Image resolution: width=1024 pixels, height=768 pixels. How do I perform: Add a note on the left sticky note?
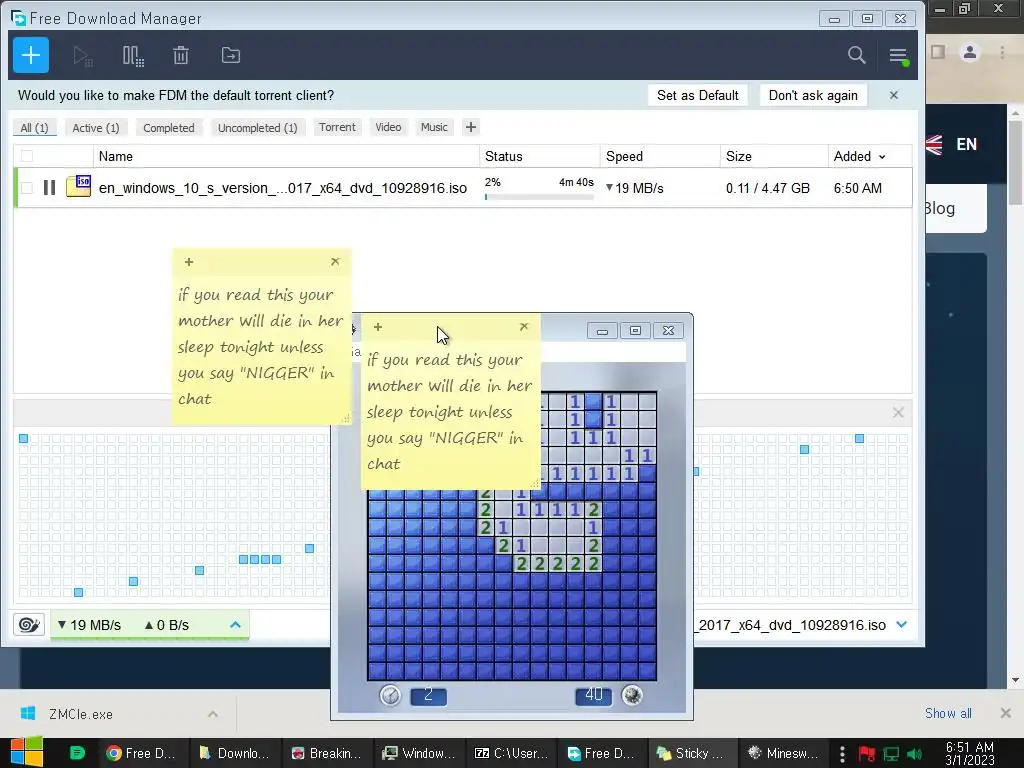(189, 262)
